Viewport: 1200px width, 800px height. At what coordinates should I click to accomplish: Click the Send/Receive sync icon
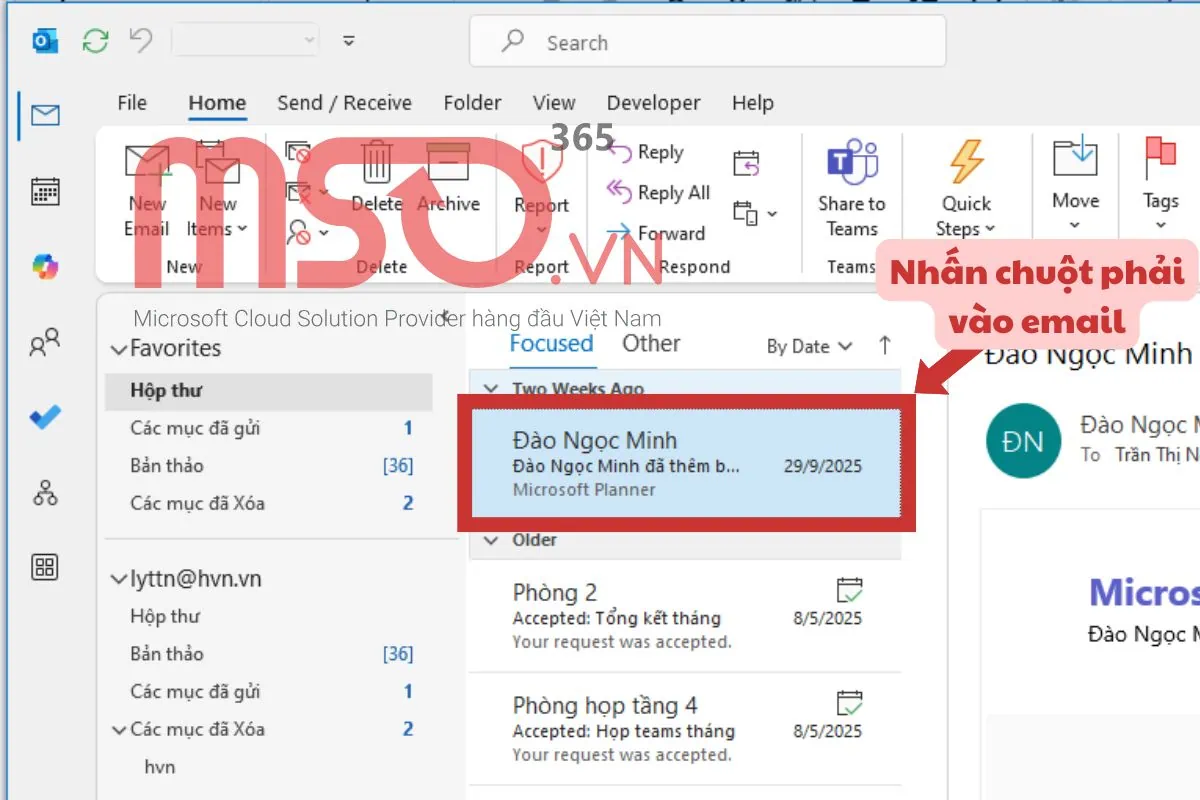95,41
